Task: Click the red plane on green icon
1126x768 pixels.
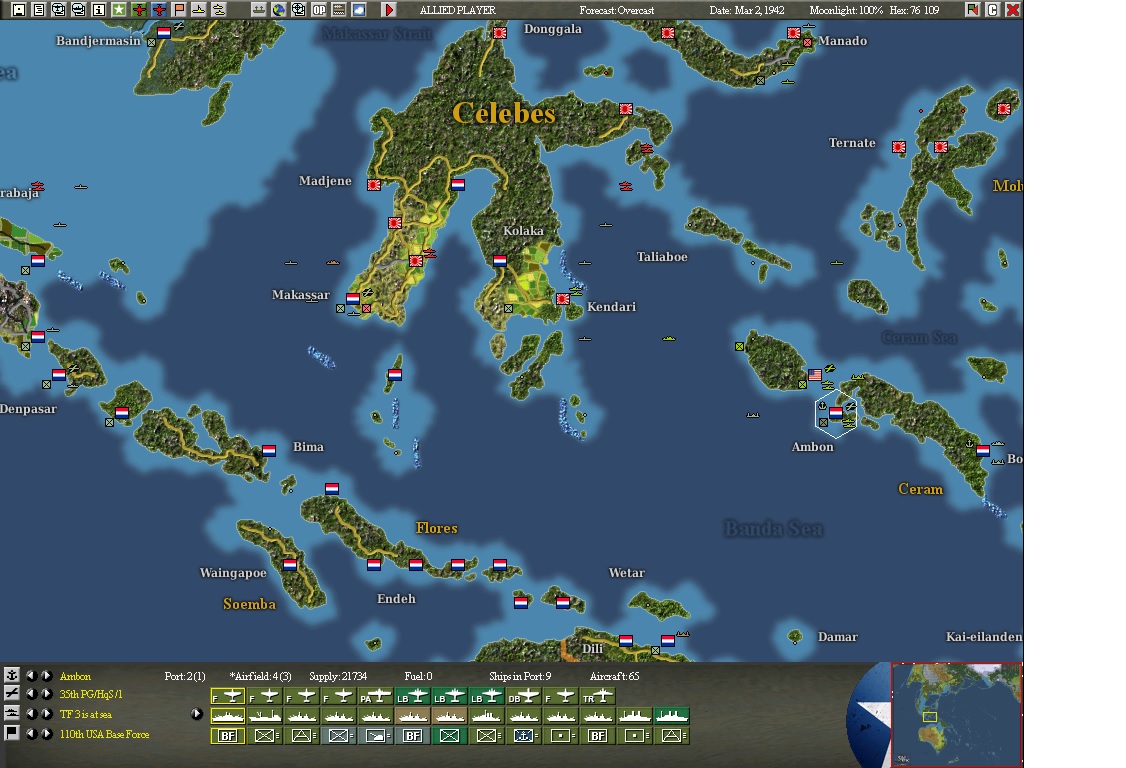Action: click(139, 10)
